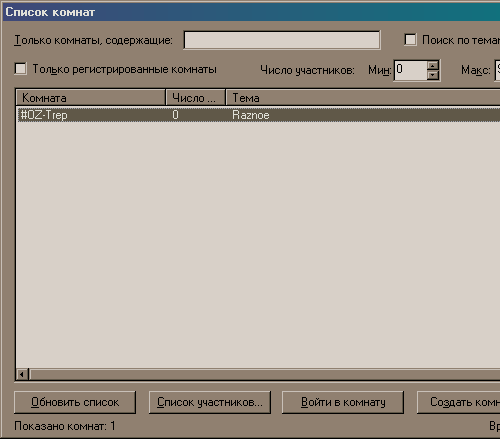
Task: Click the filter field for room names
Action: 282,40
